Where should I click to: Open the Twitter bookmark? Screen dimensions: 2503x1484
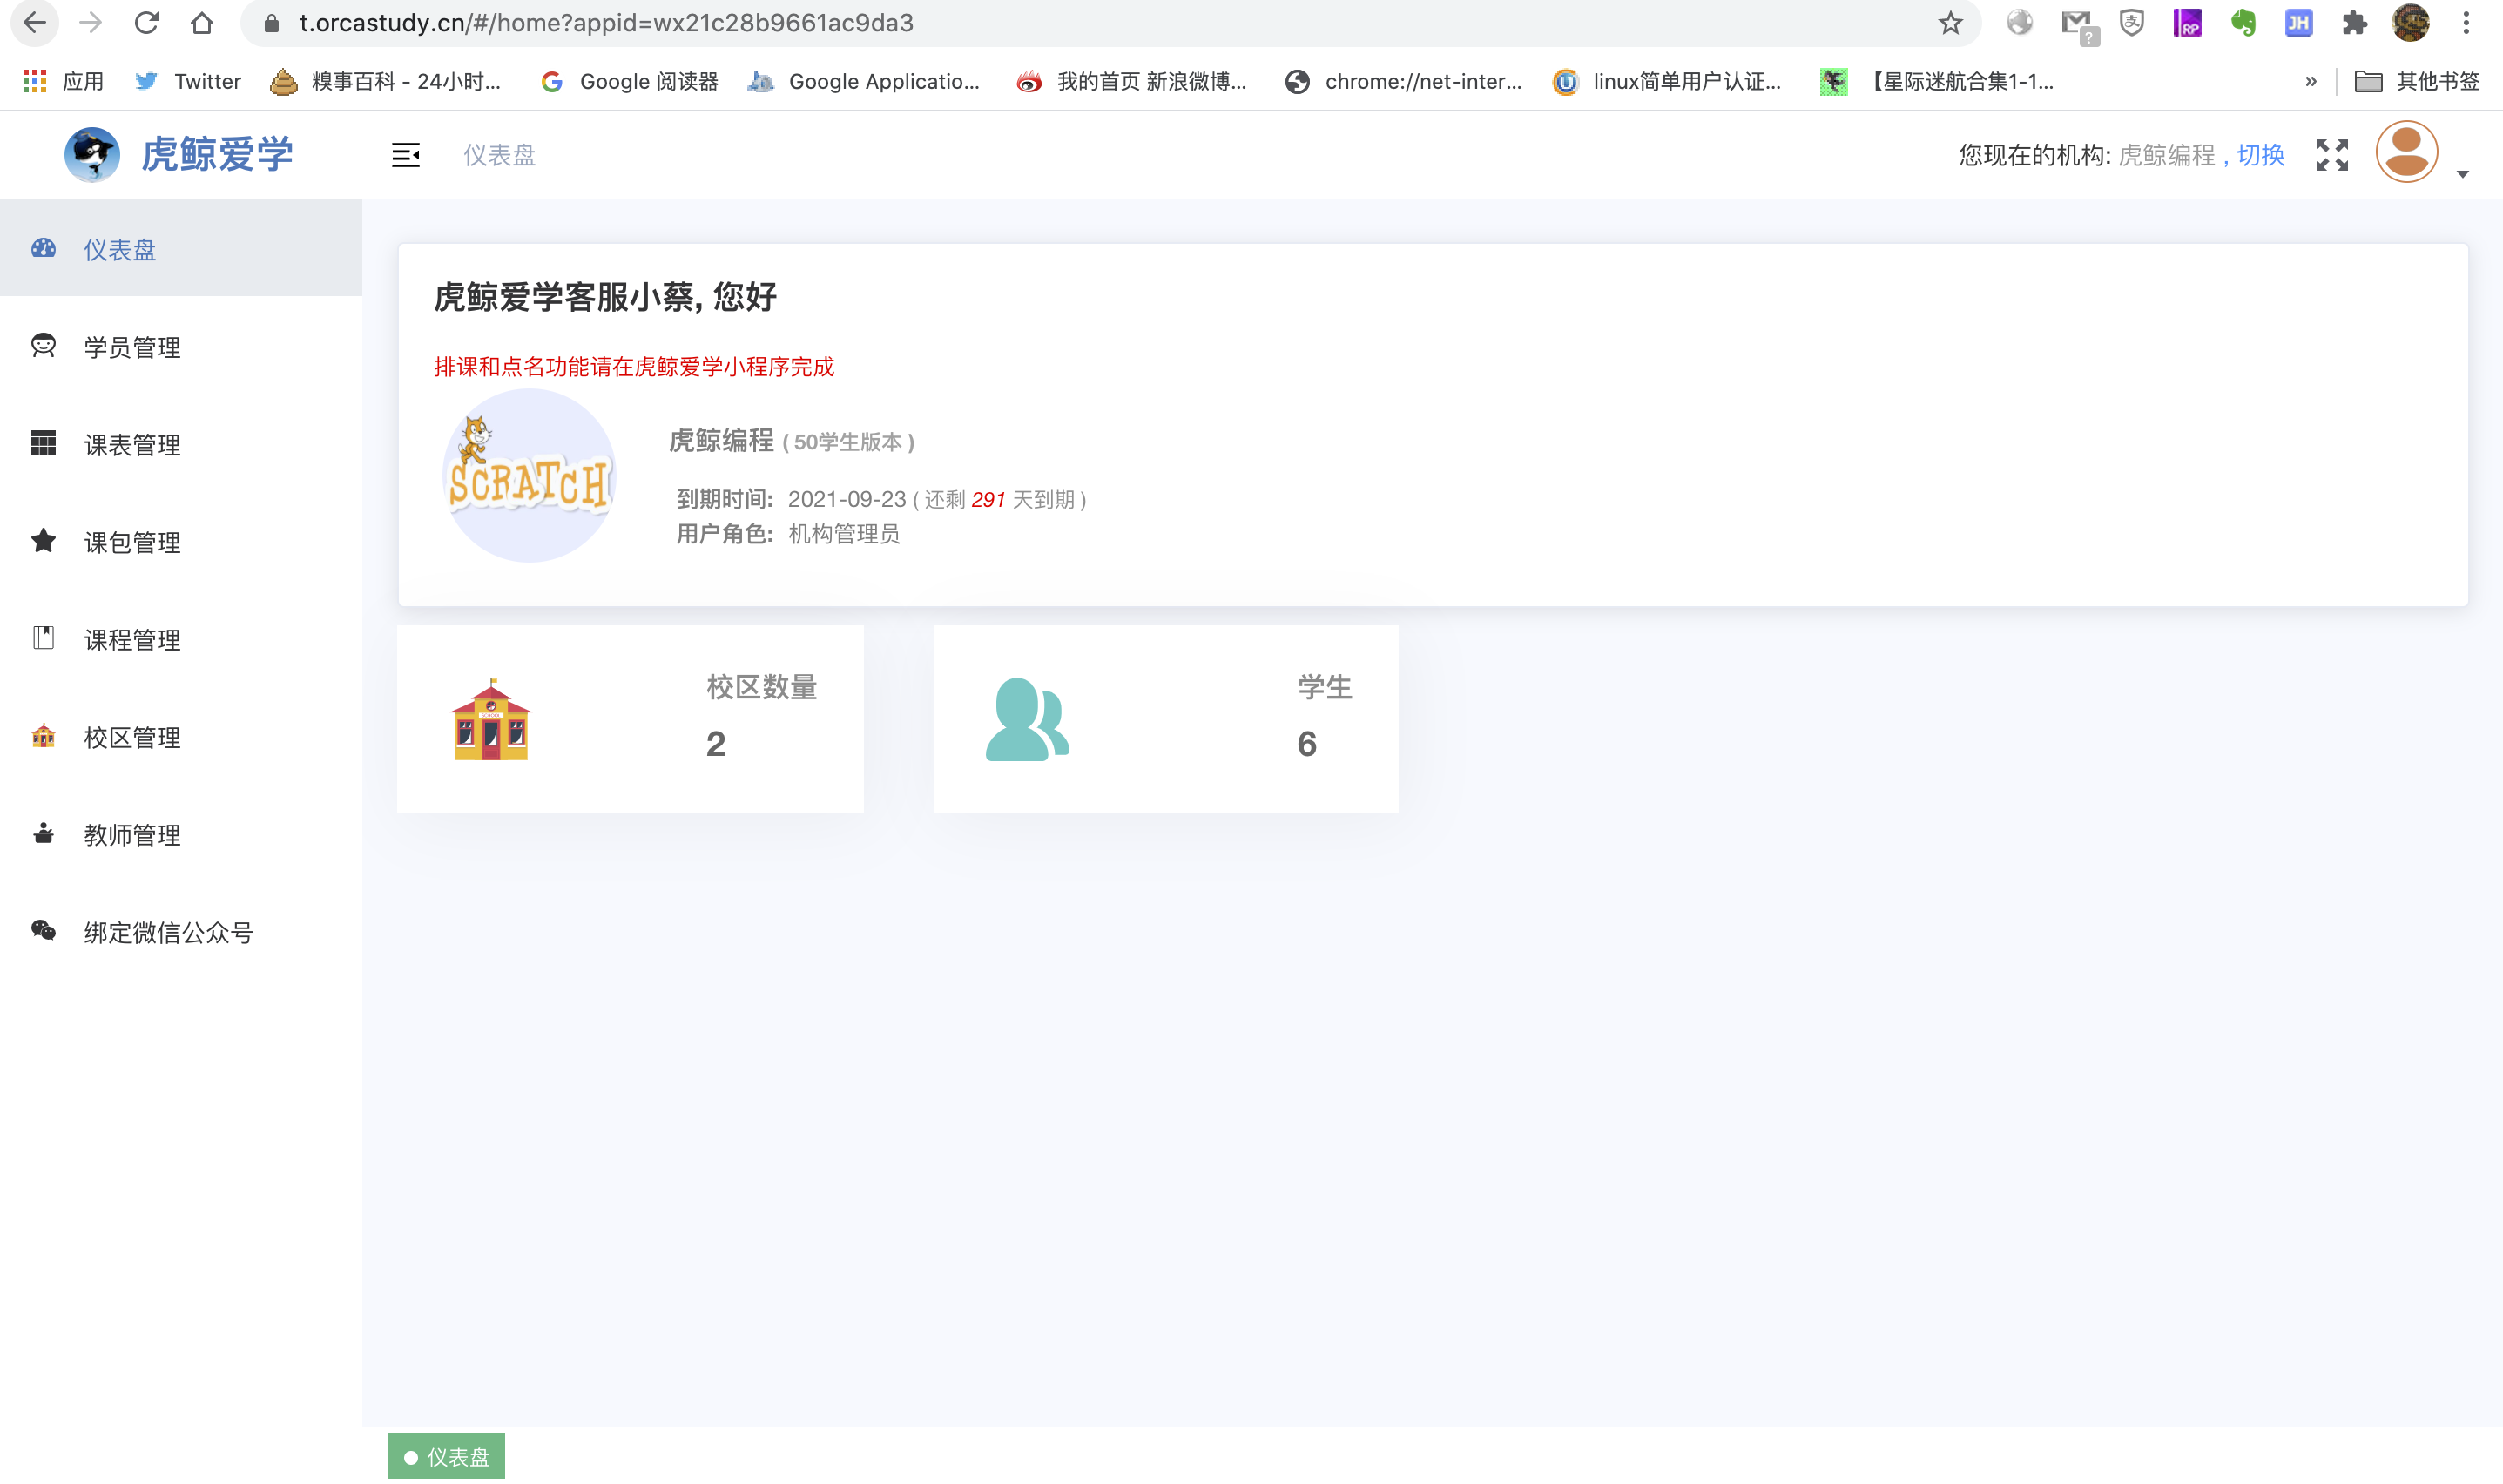click(187, 81)
